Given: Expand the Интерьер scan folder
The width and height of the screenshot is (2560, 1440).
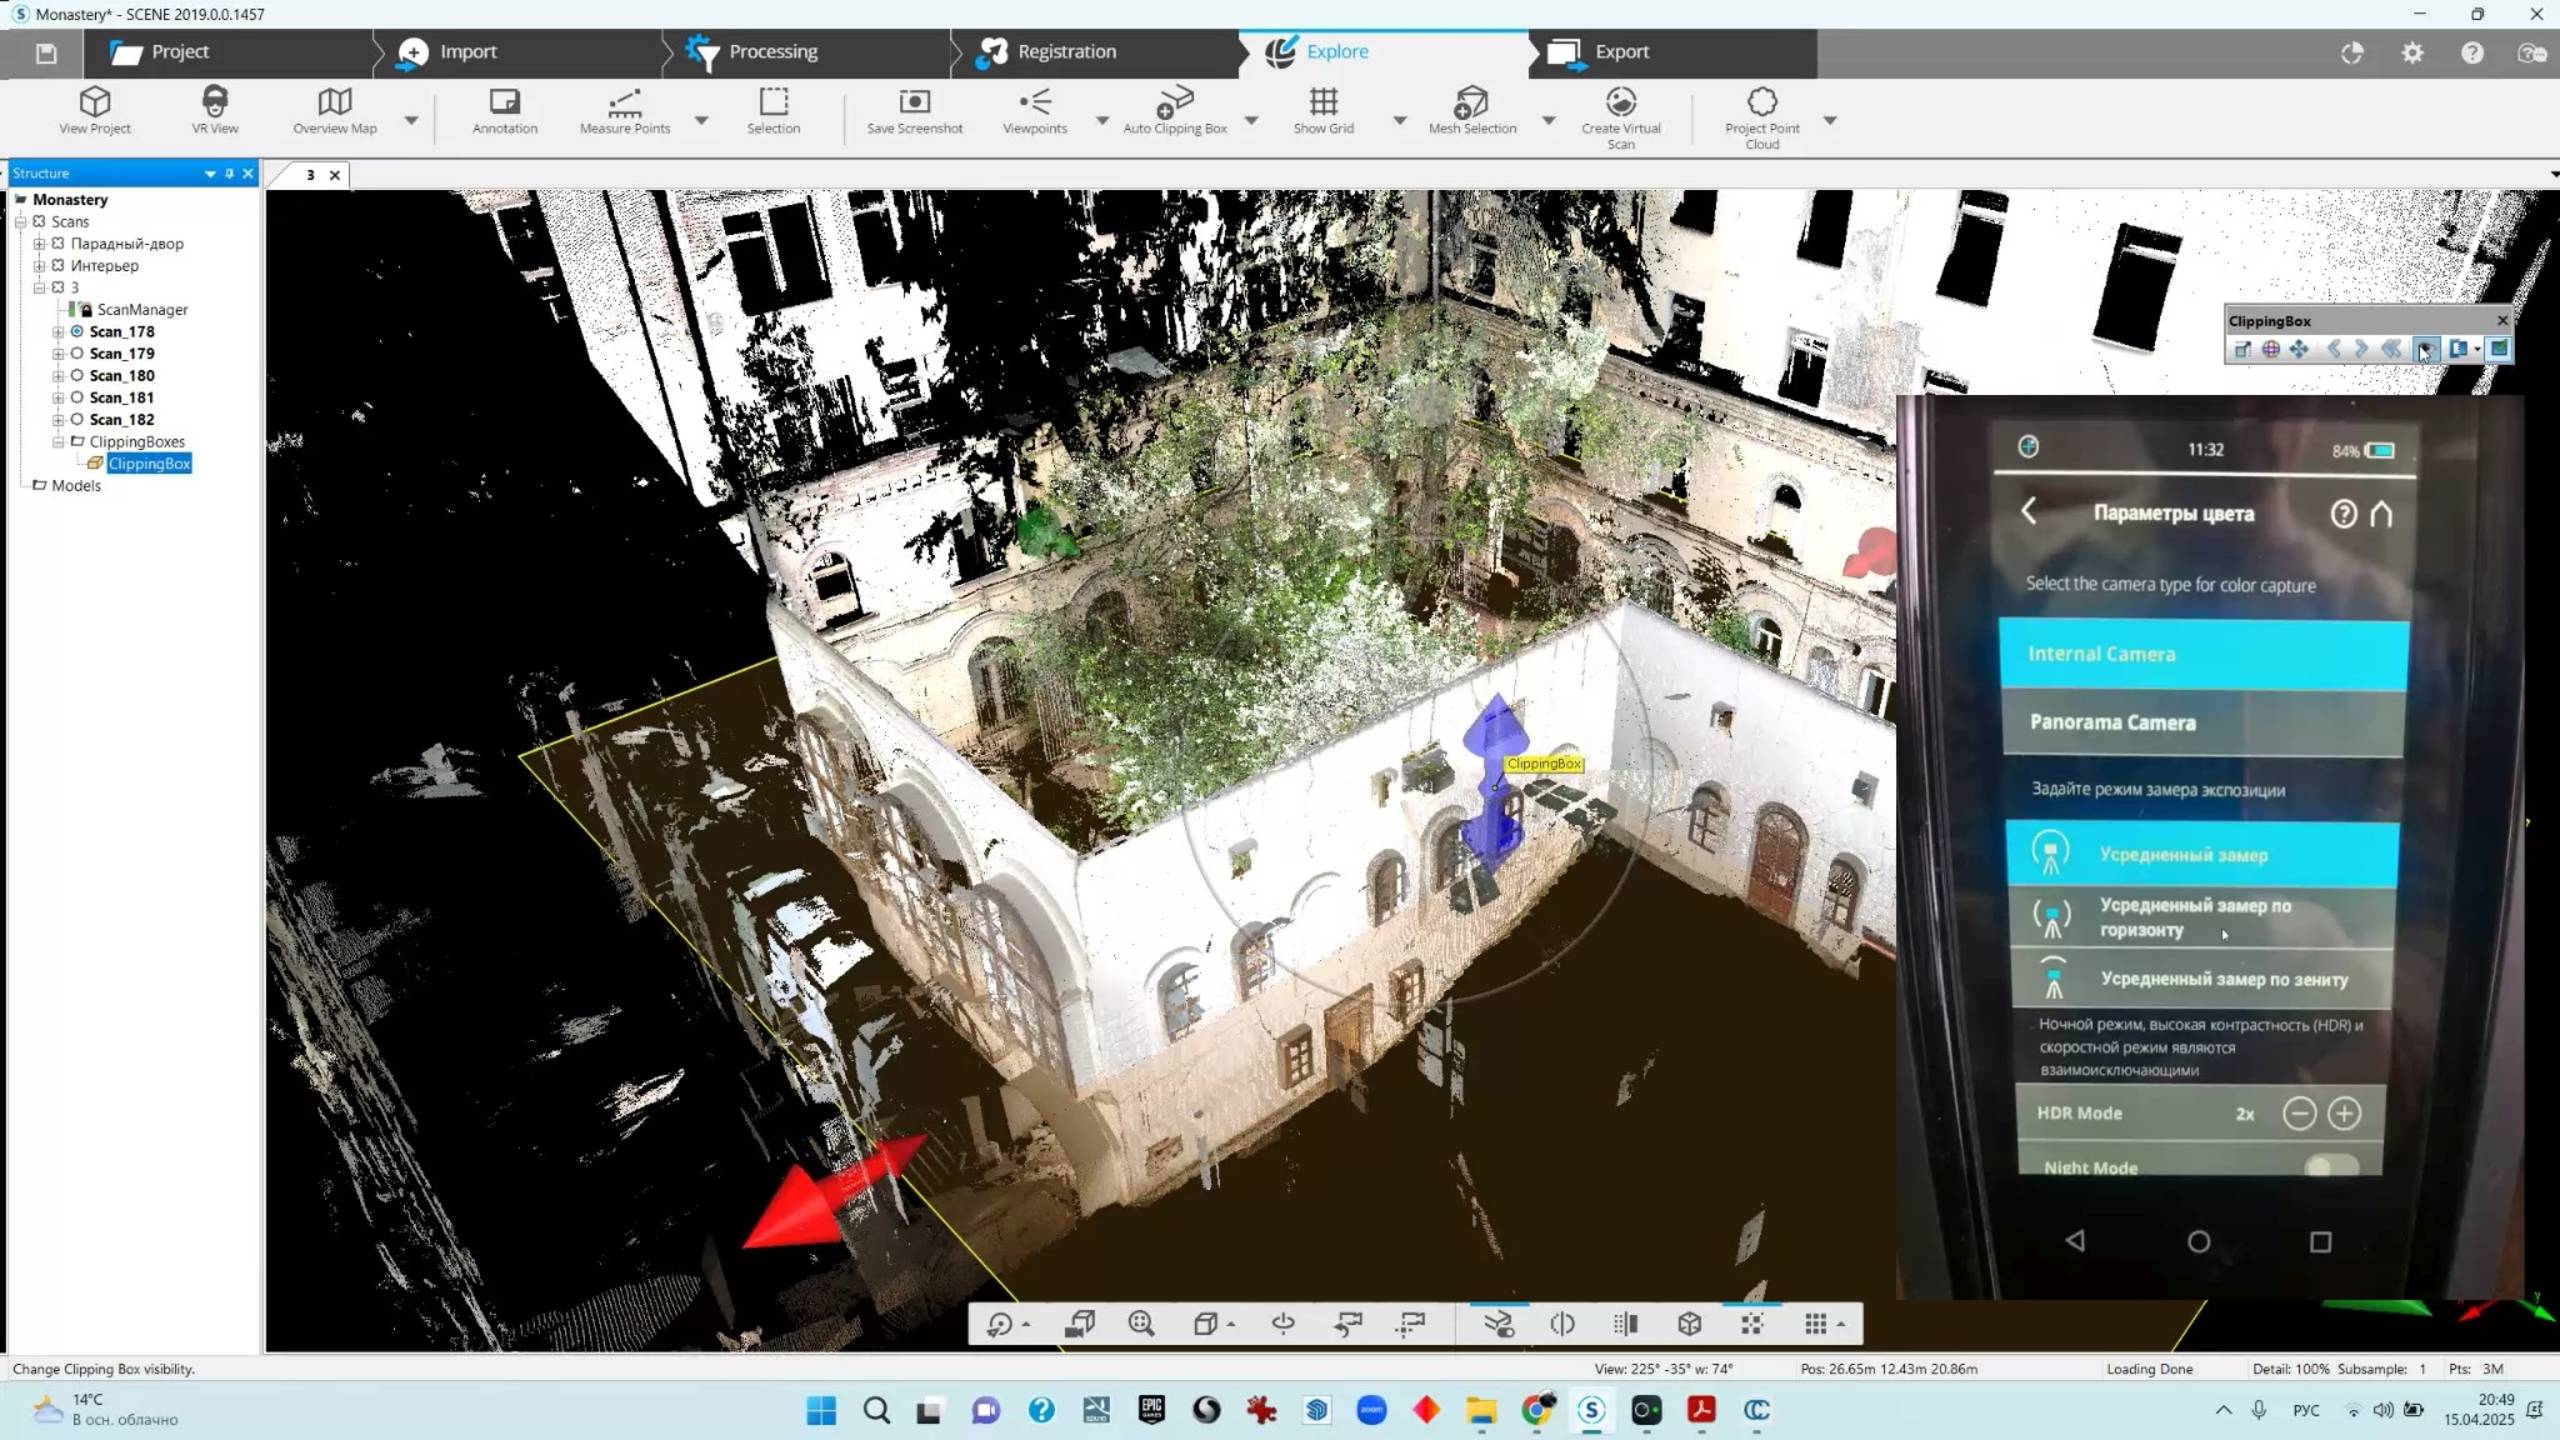Looking at the screenshot, I should click(39, 266).
